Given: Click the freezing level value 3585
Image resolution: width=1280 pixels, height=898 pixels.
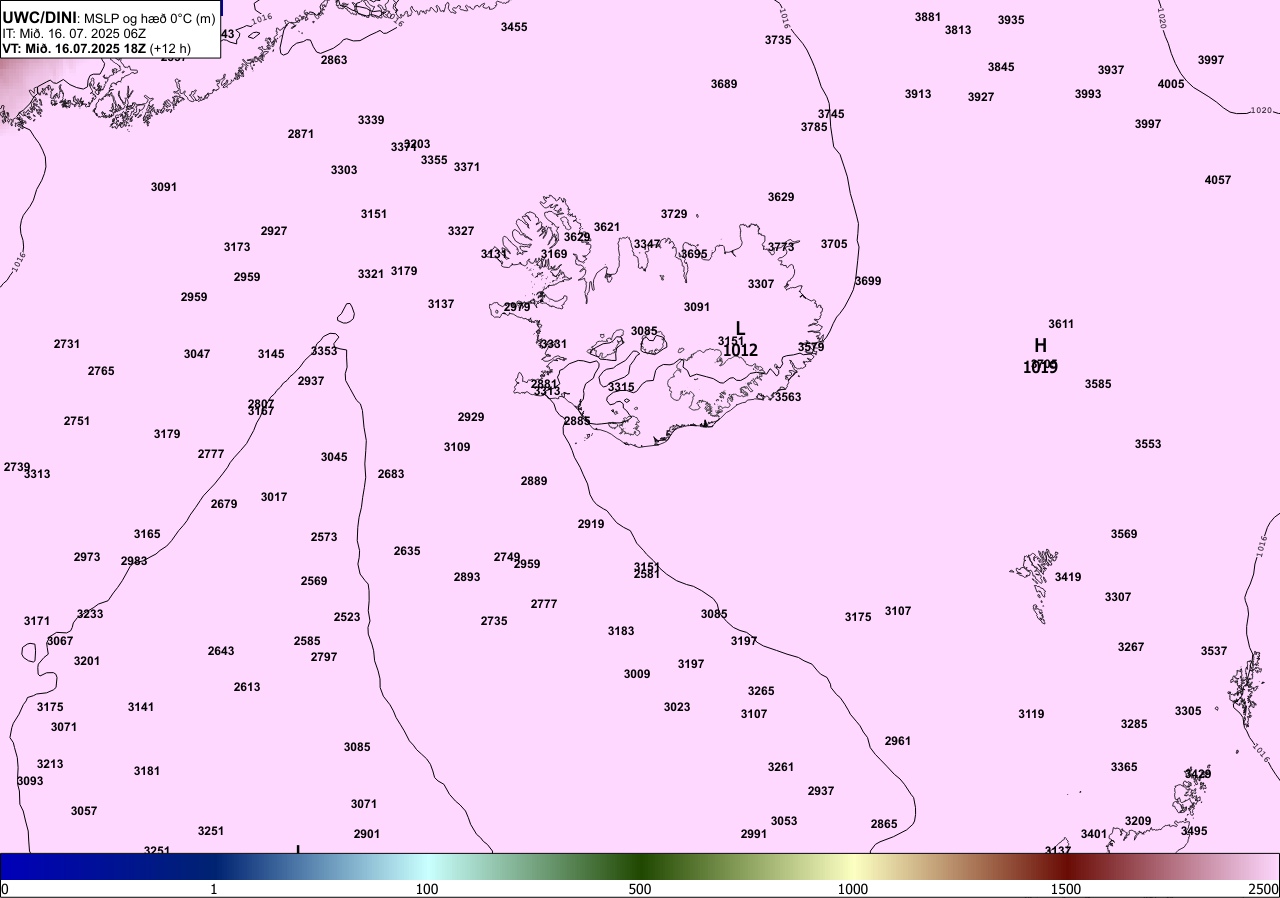Looking at the screenshot, I should [1098, 384].
